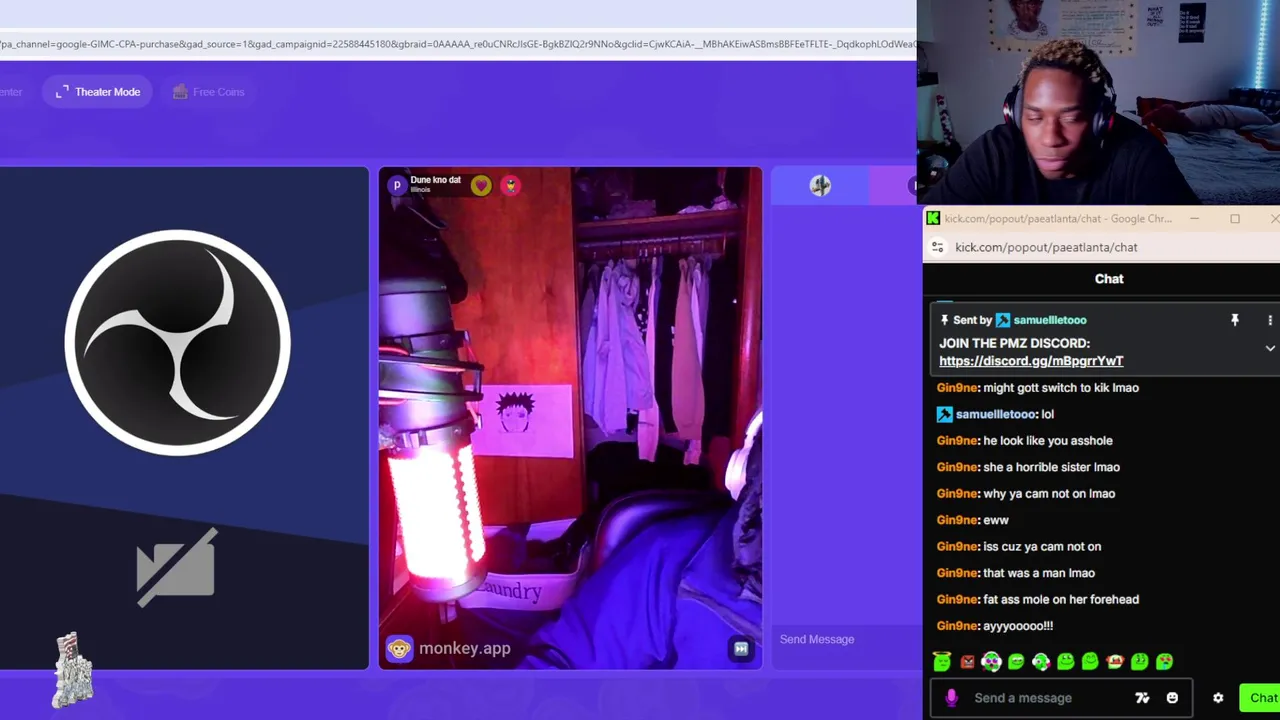Click the 'she a horrible sister lmao' message

1051,467
